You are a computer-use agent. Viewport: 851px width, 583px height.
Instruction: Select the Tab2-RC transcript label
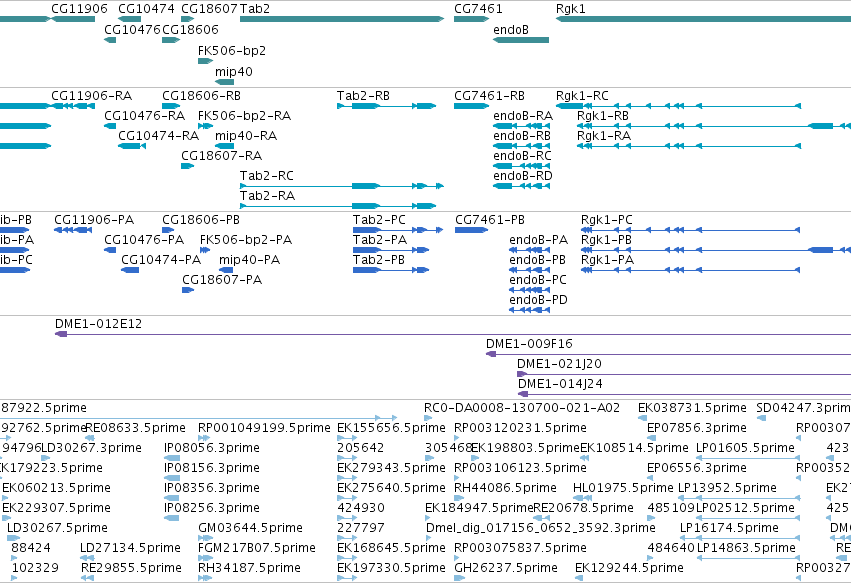(266, 175)
